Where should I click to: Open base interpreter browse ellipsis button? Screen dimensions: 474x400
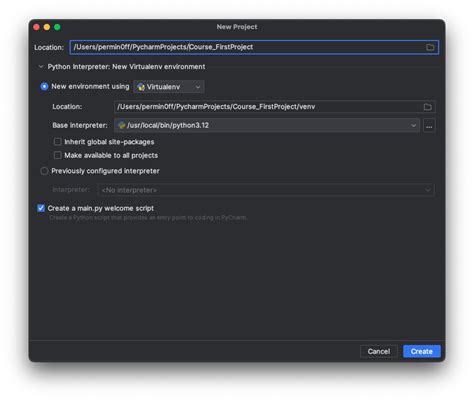[429, 126]
